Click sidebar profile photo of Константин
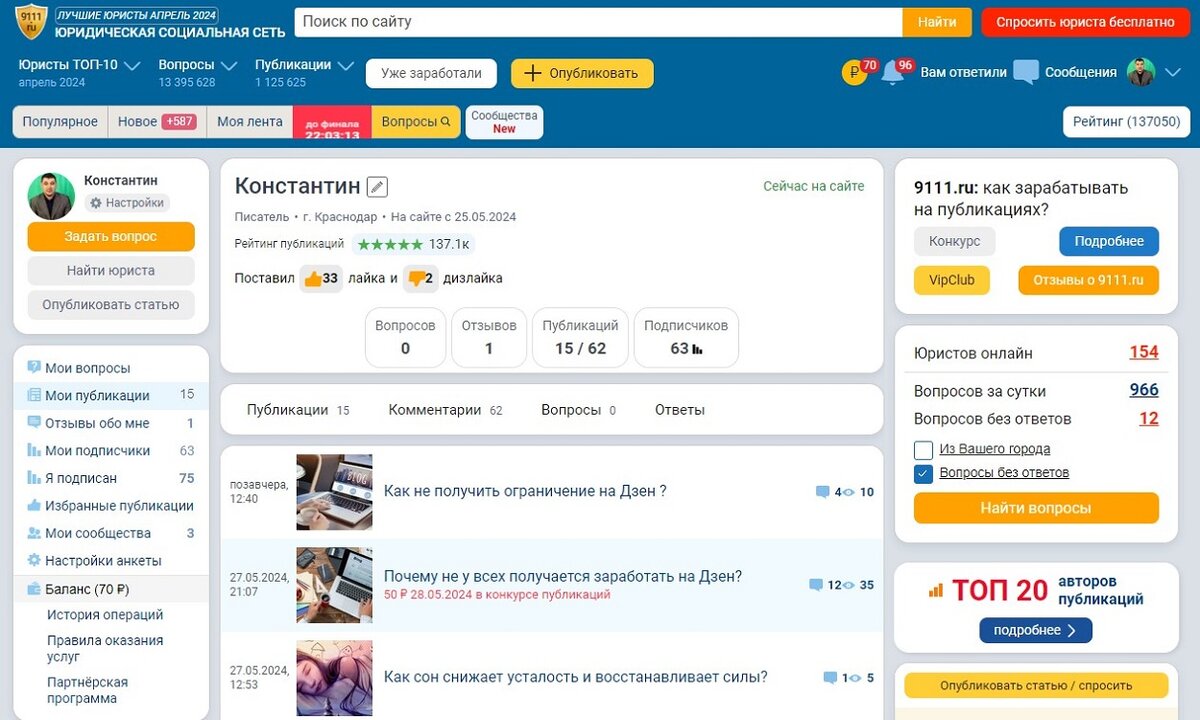Screen dimensions: 1200x720 tap(51, 196)
